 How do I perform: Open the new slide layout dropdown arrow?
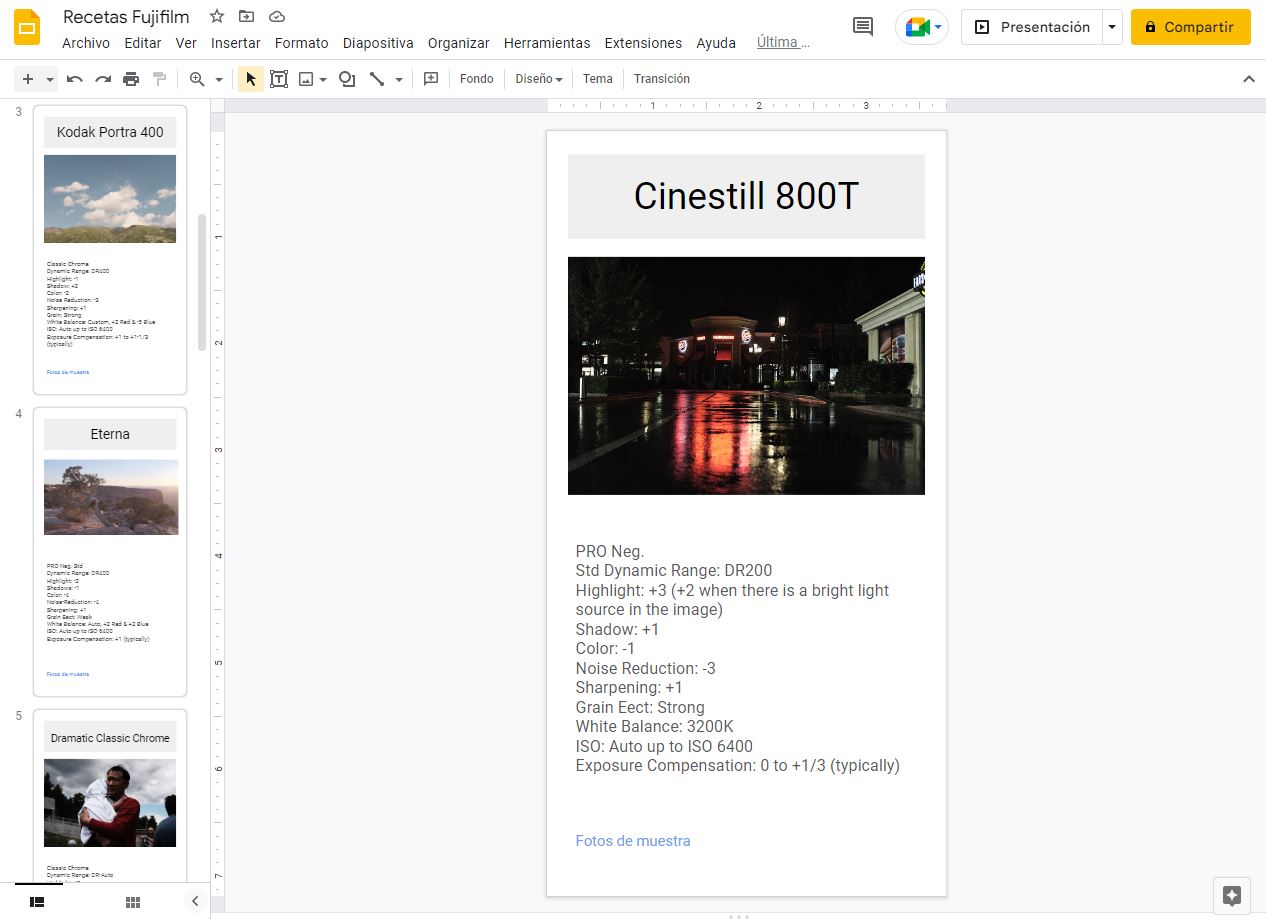pos(50,79)
